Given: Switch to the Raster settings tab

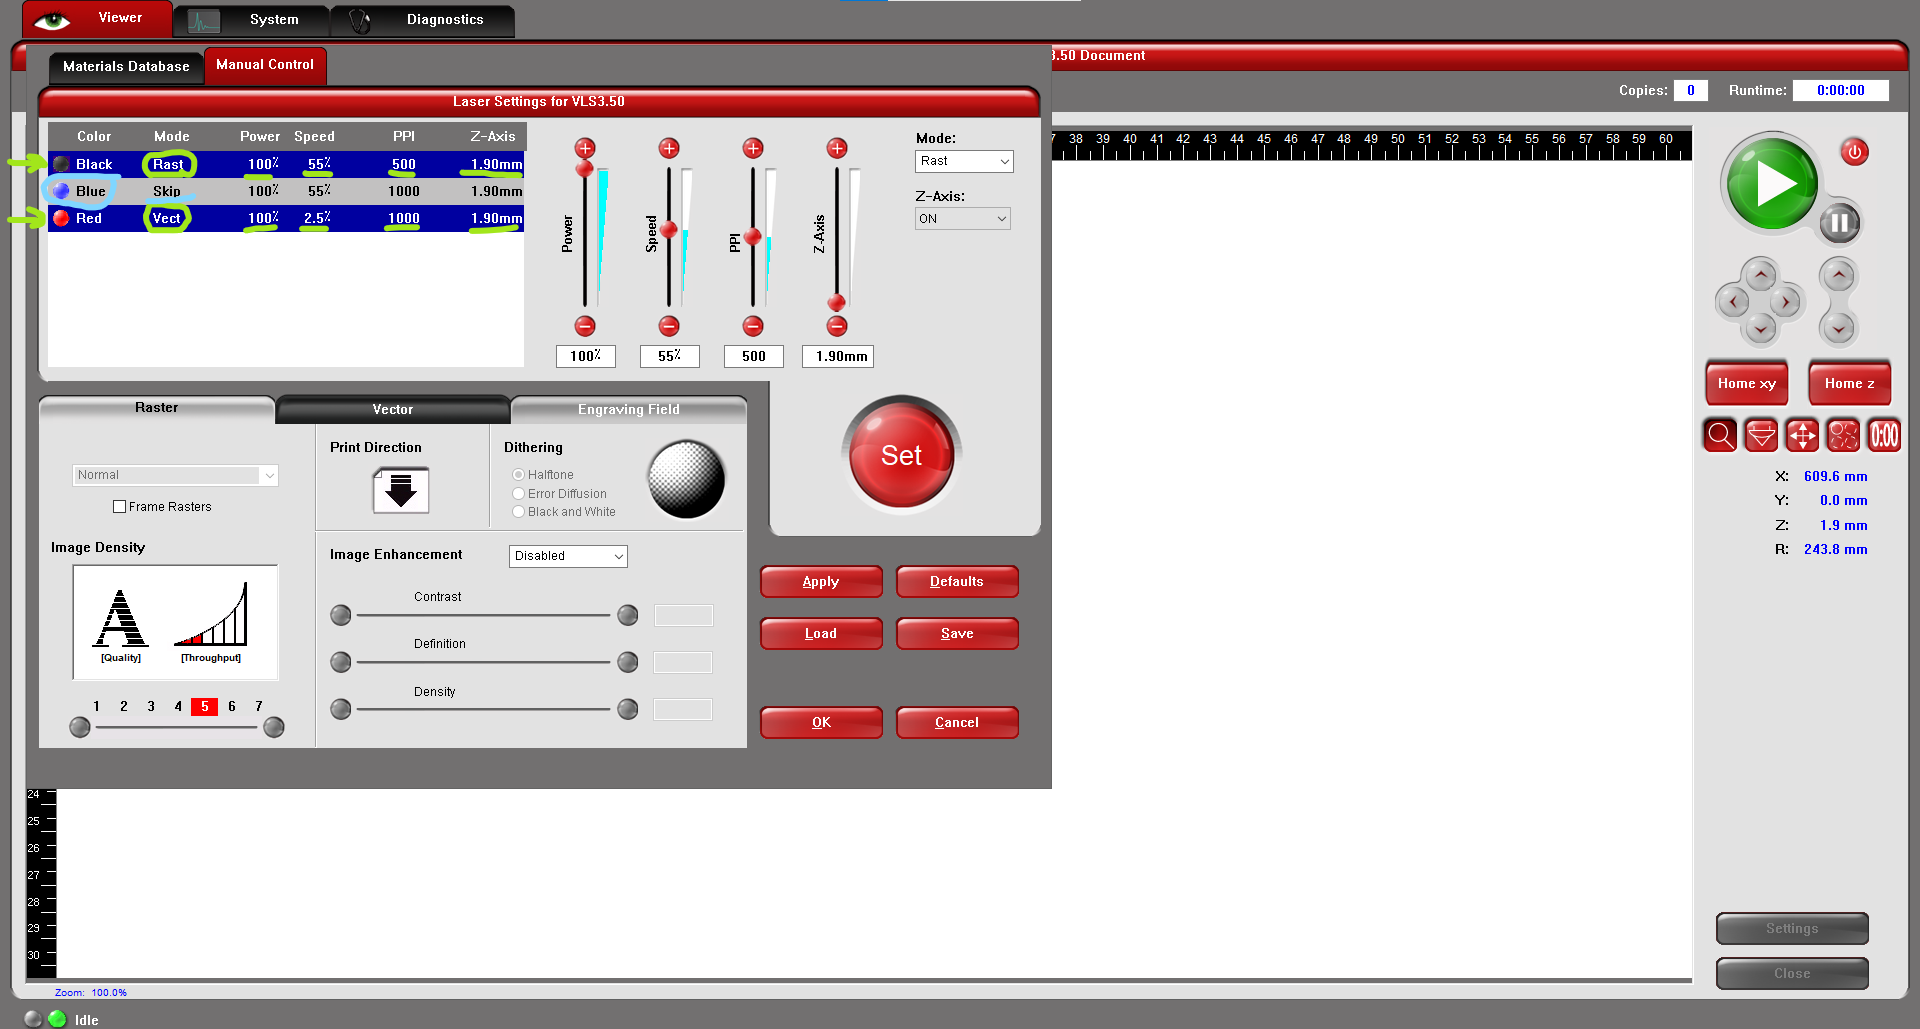Looking at the screenshot, I should tap(157, 408).
